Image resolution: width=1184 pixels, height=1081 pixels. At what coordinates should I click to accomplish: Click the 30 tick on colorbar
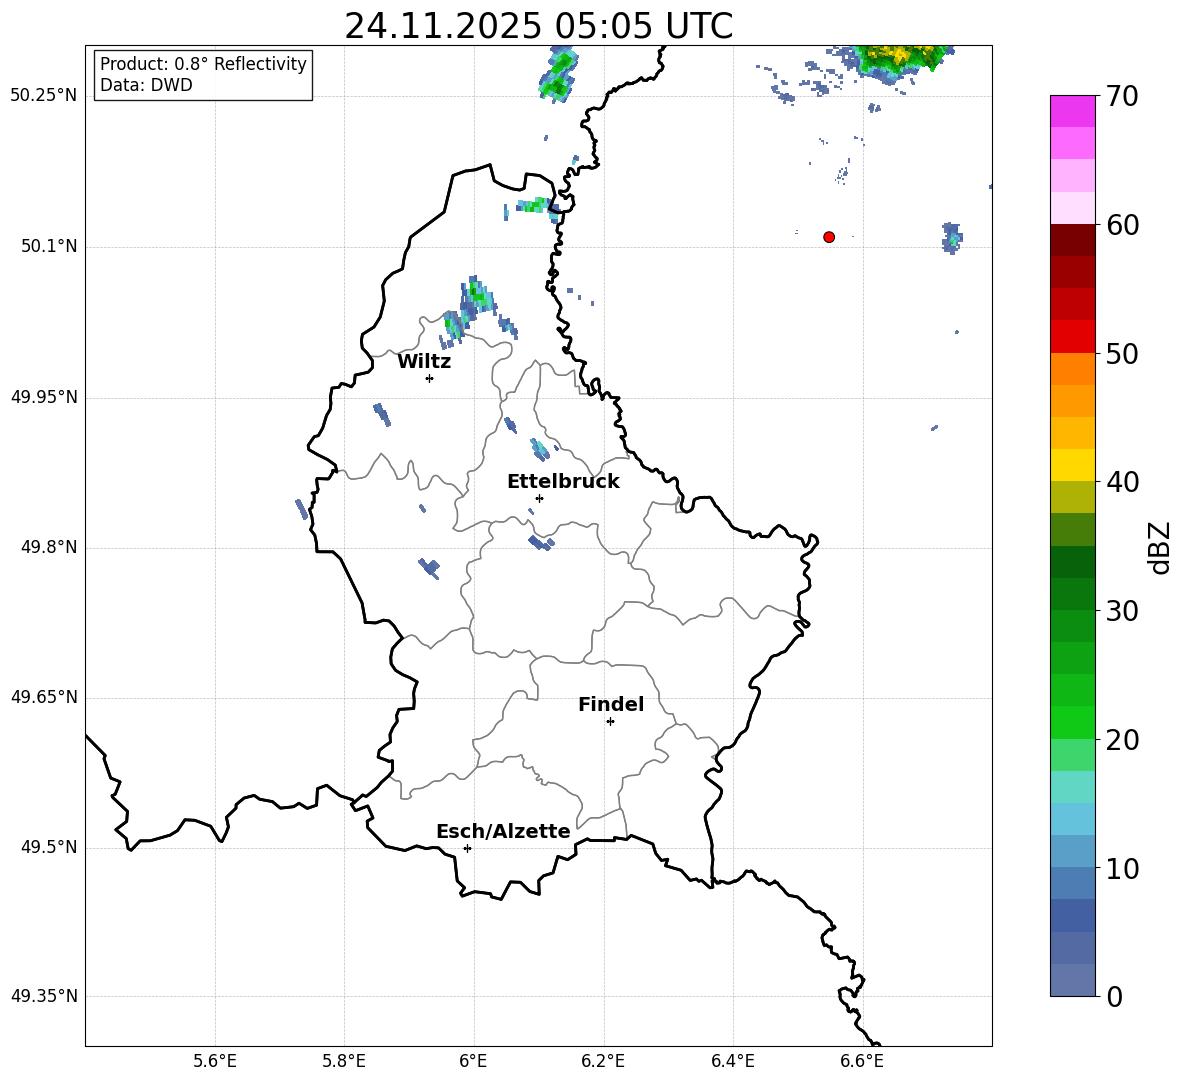pos(1122,611)
